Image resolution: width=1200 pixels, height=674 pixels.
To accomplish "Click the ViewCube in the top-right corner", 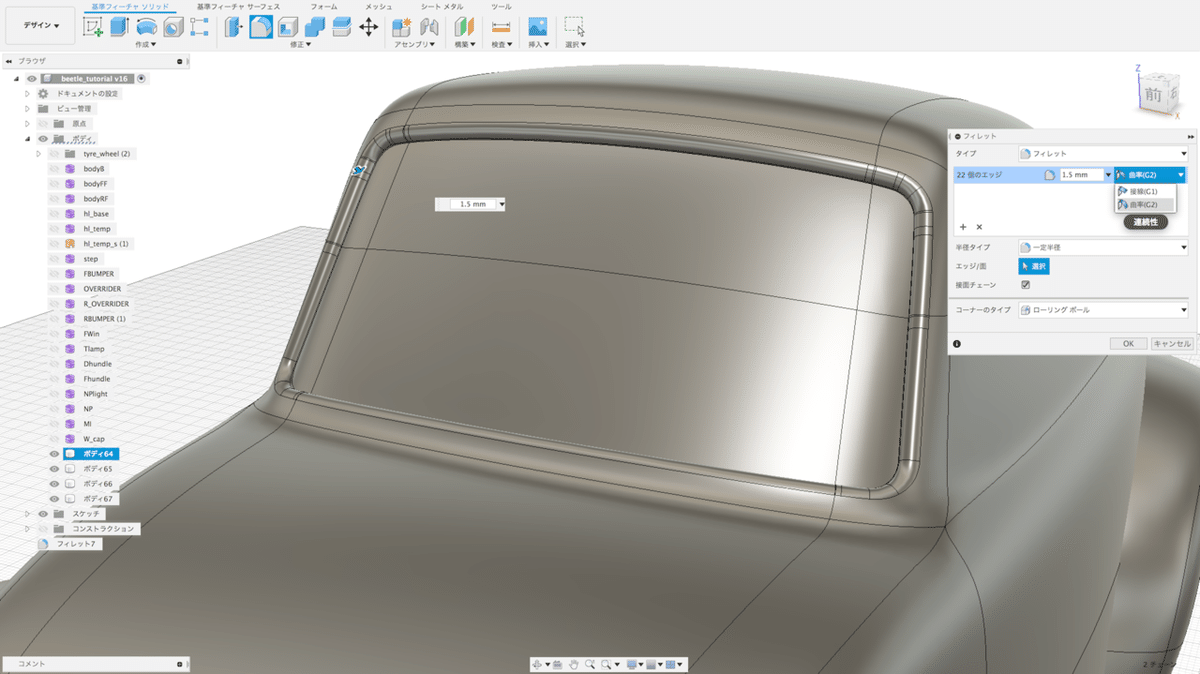I will click(1153, 94).
